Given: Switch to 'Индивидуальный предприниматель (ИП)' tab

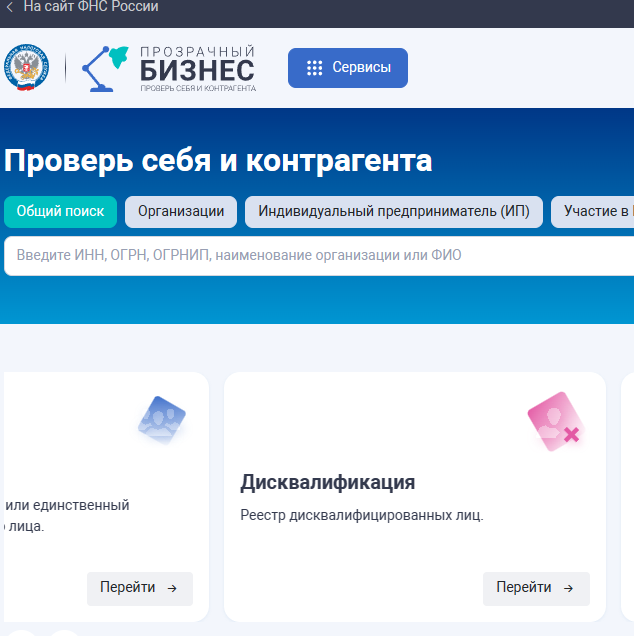Looking at the screenshot, I should (x=394, y=212).
